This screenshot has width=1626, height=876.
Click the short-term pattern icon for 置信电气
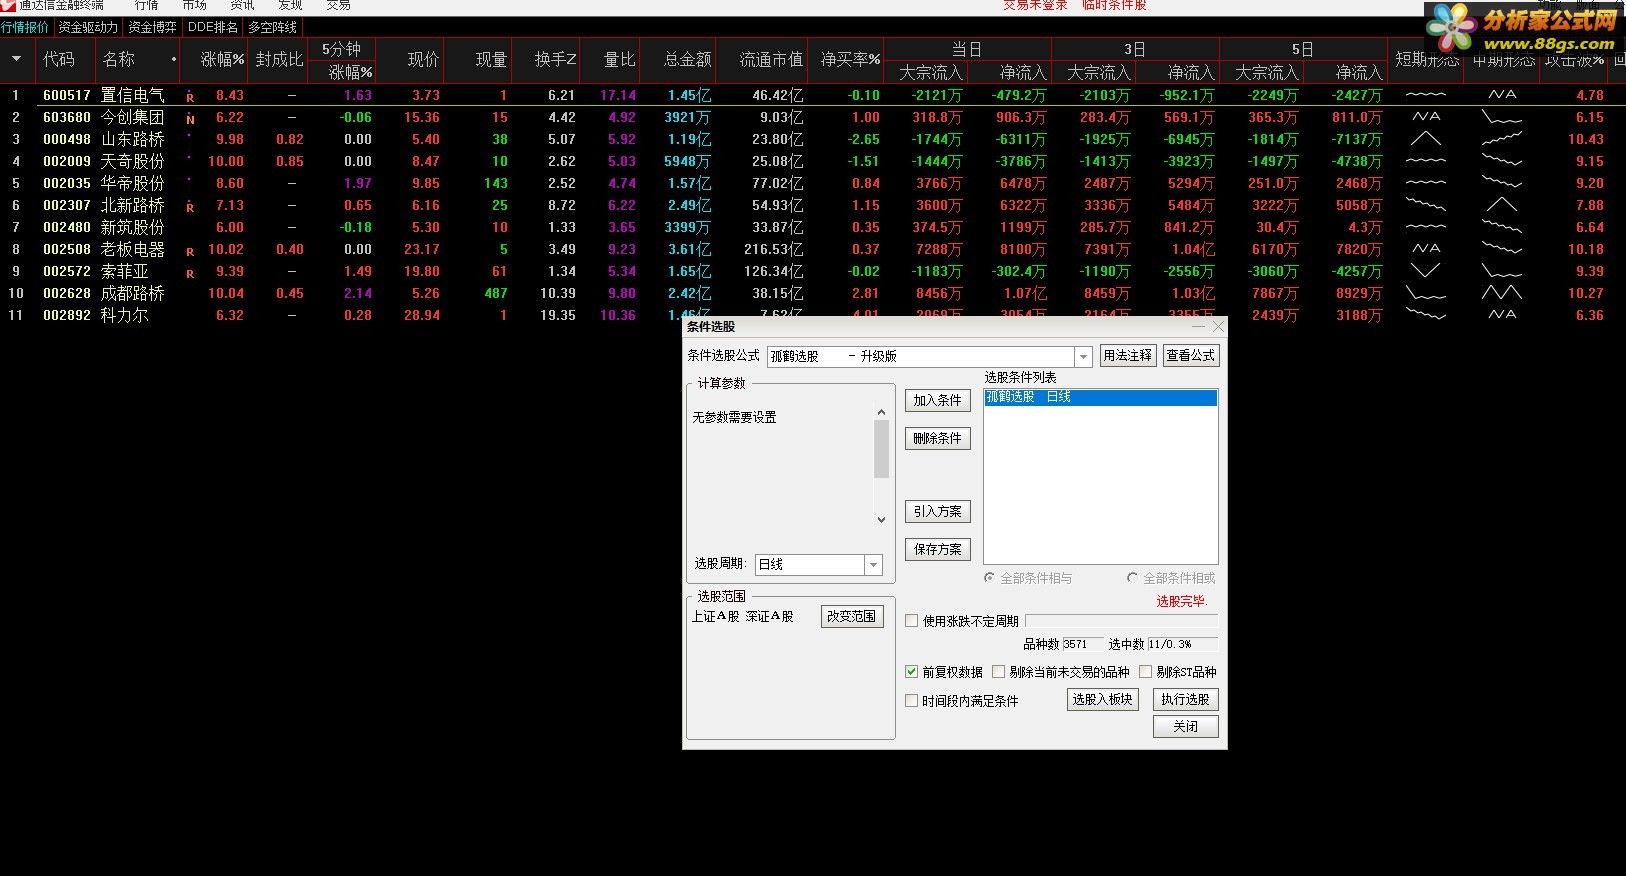[1426, 95]
